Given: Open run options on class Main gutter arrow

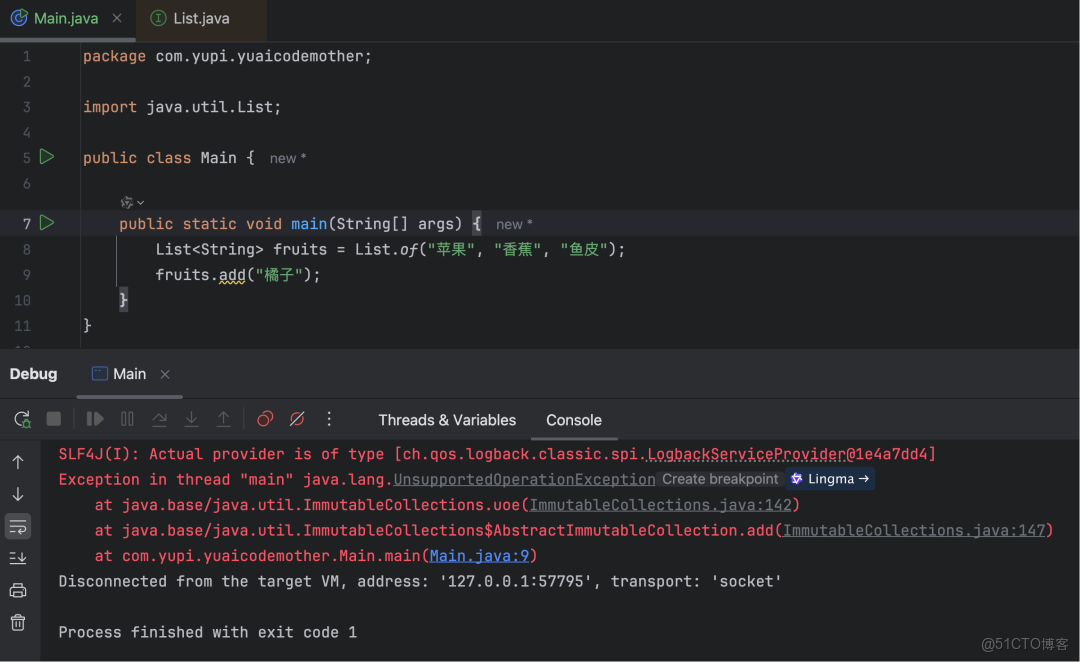Looking at the screenshot, I should [x=46, y=157].
